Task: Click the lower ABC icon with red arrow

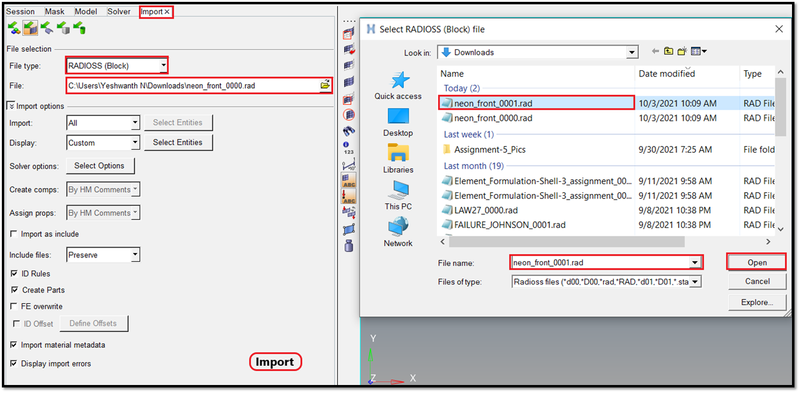Action: (349, 196)
